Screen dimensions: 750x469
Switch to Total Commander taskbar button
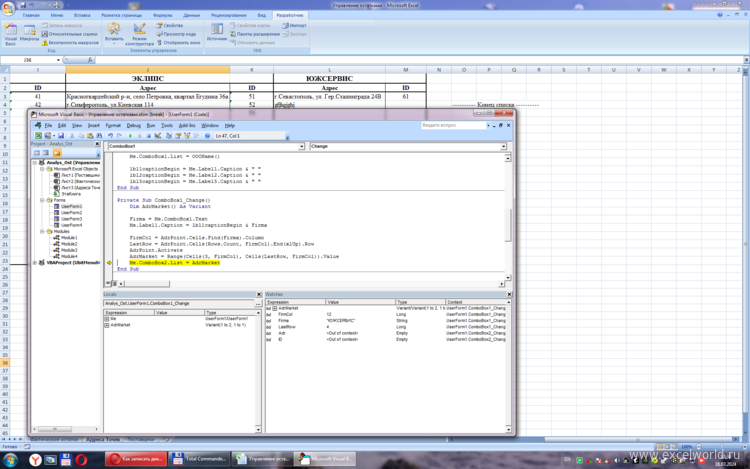click(199, 459)
